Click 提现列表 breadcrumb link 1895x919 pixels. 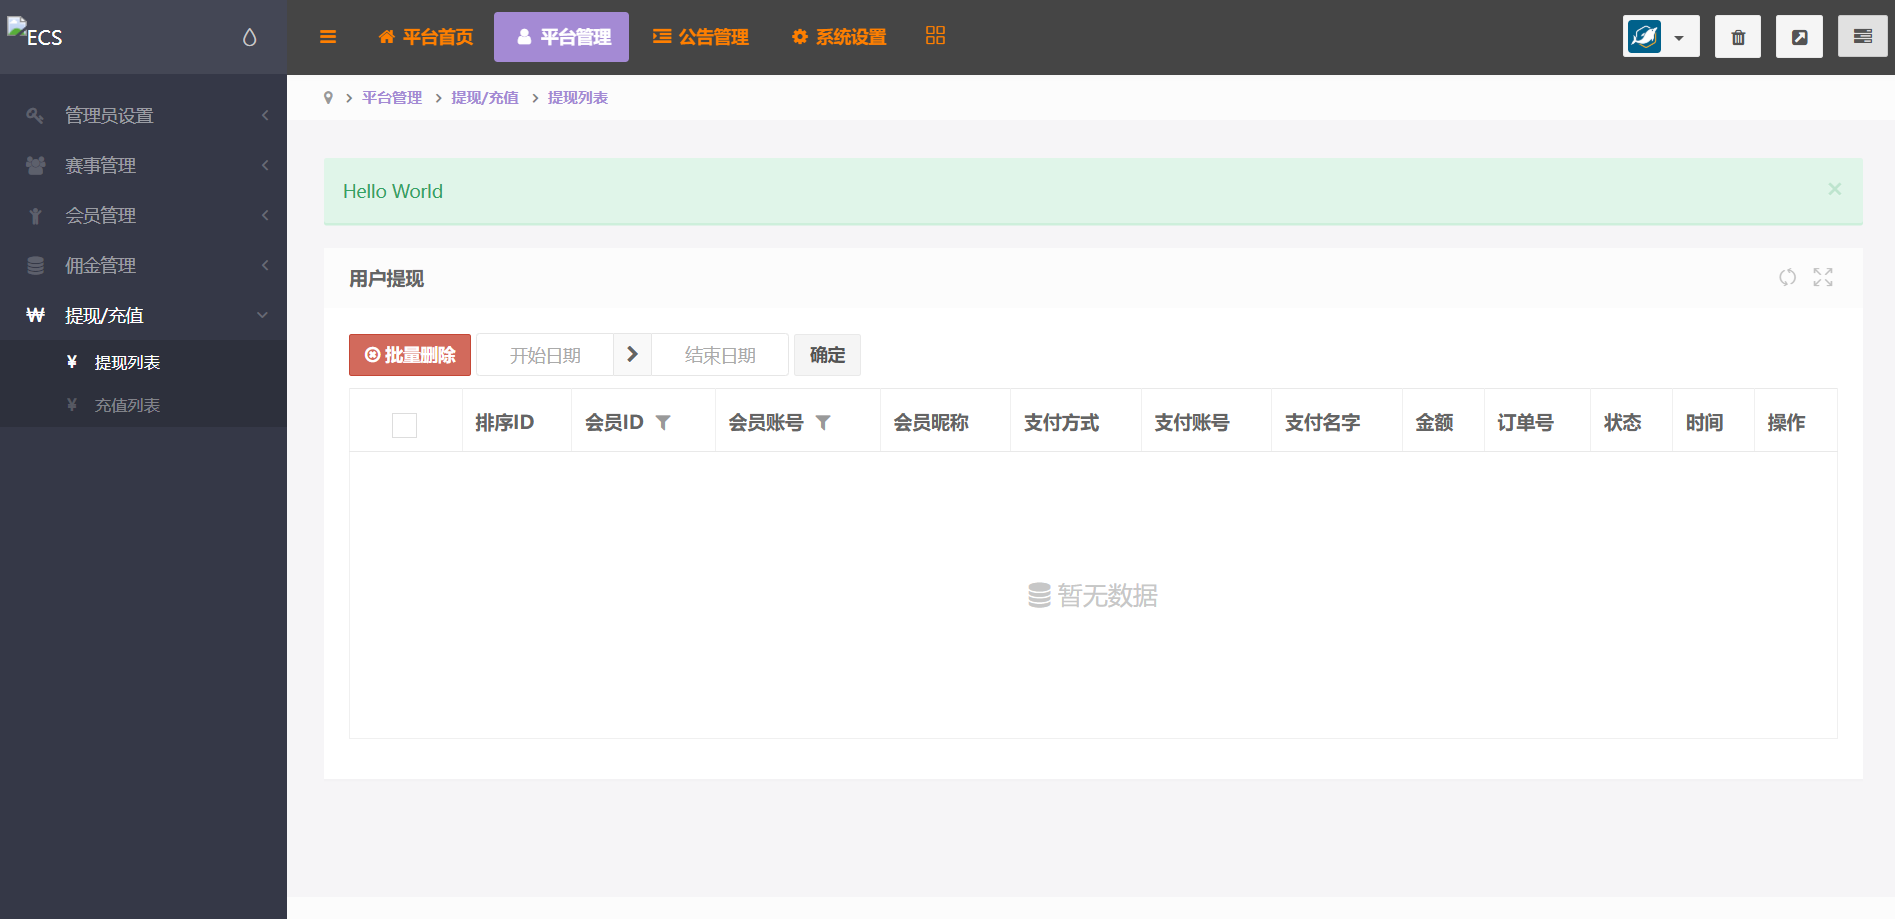(578, 98)
